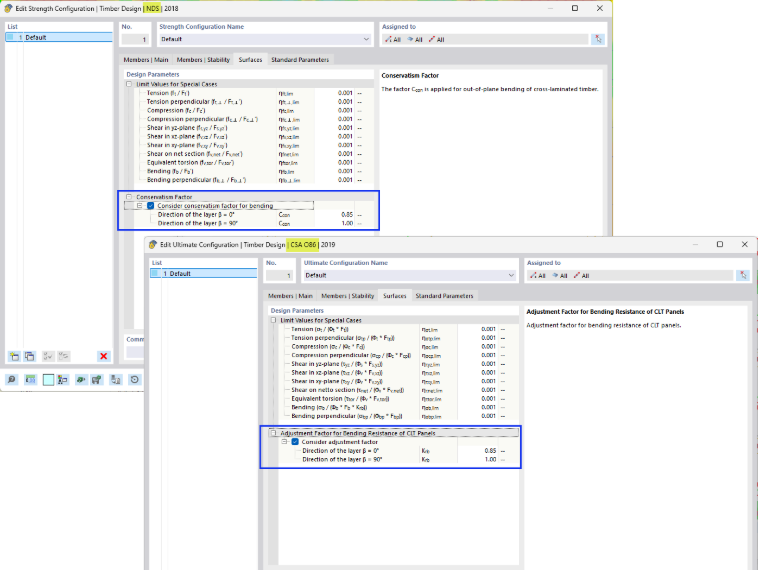Collapse Limit Values for Special Cases in NDS
Screen dimensions: 760x570
click(129, 84)
